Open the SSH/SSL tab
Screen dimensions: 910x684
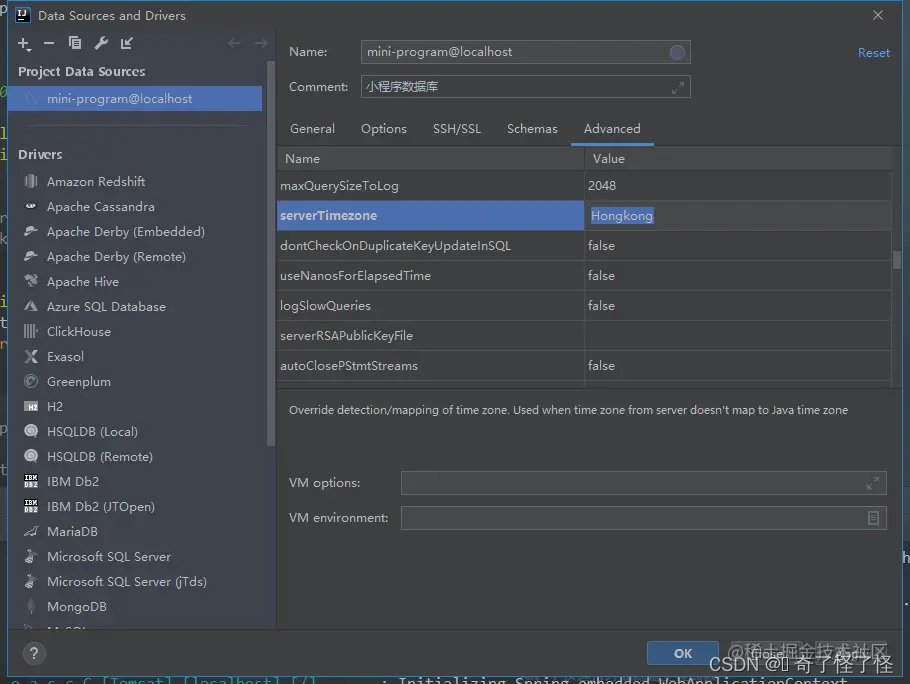coord(457,129)
